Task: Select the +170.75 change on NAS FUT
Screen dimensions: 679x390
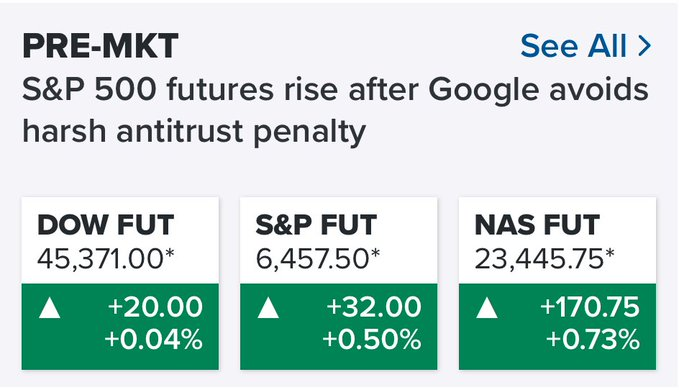Action: 590,307
